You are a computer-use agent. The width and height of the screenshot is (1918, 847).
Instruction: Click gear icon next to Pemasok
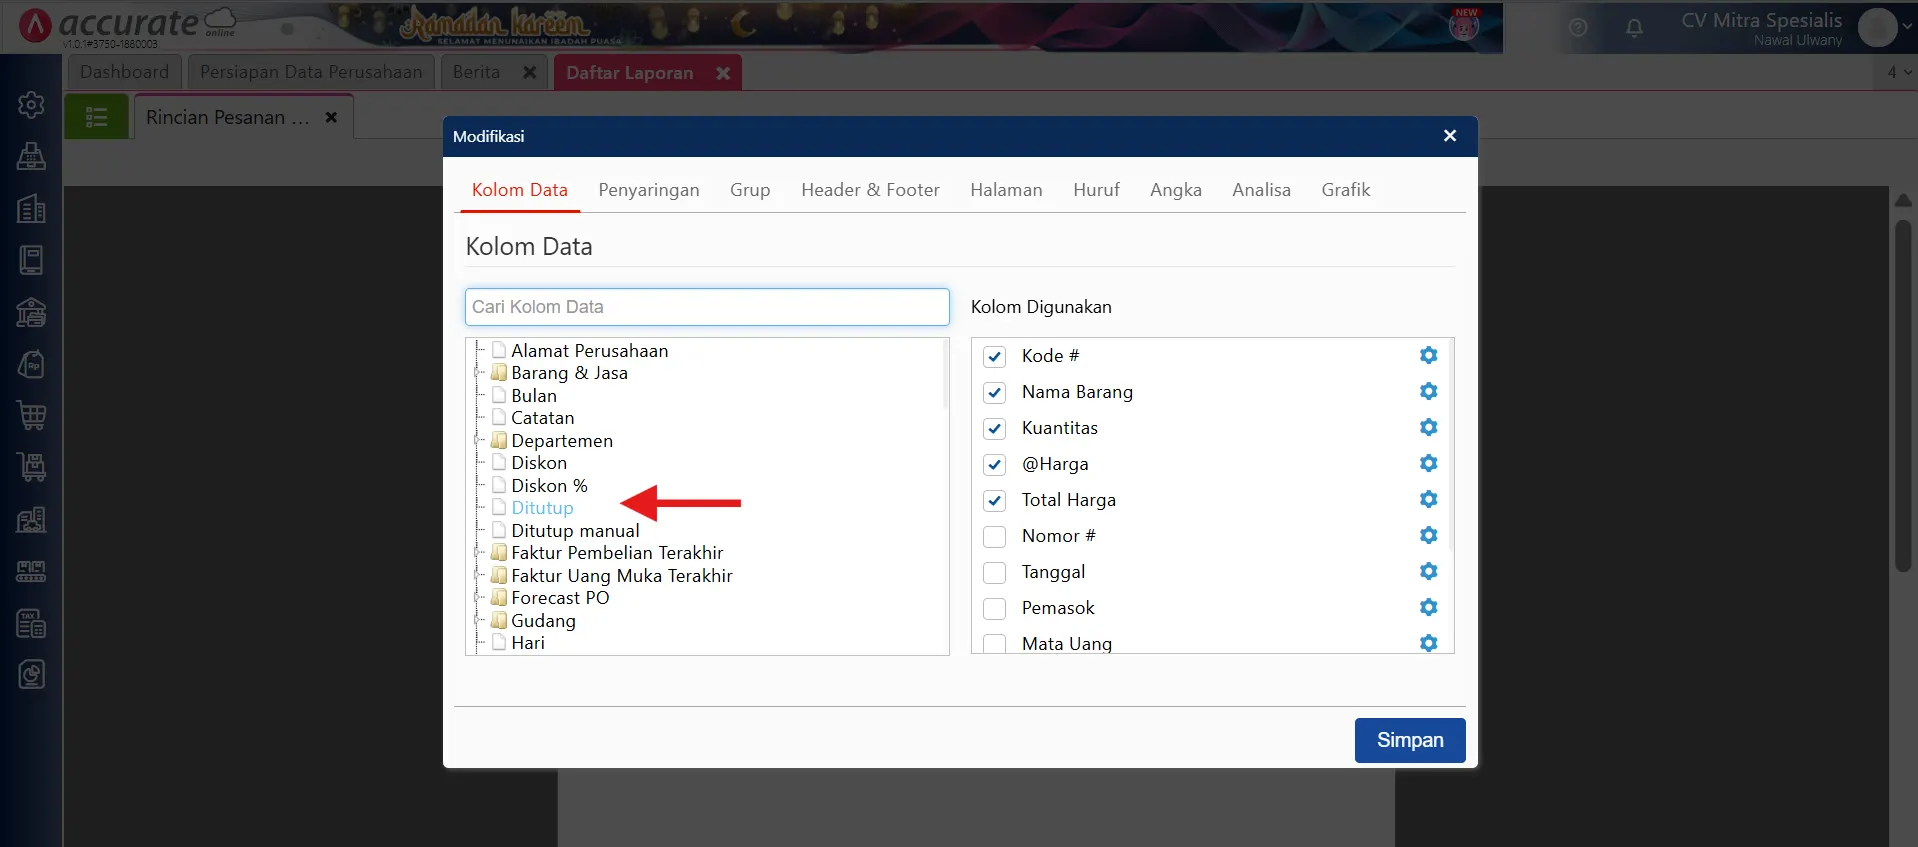[x=1428, y=608]
